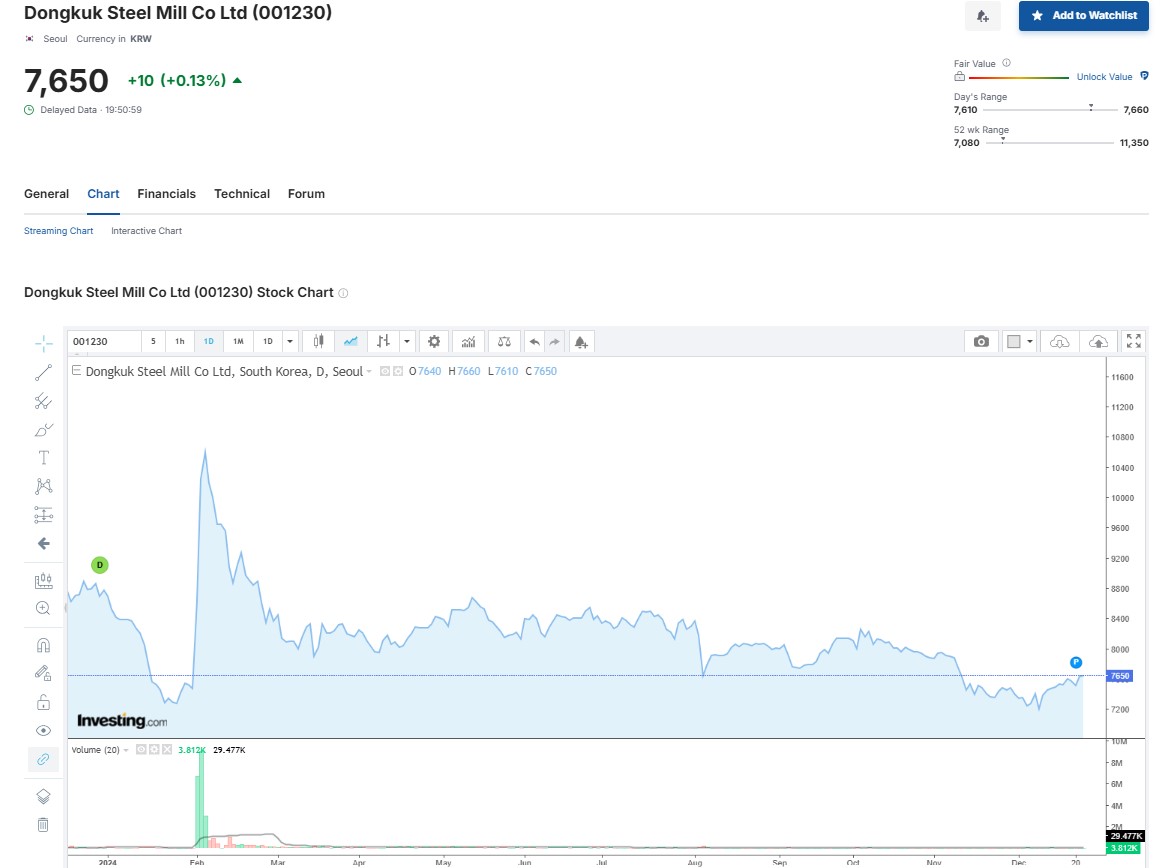This screenshot has width=1162, height=868.
Task: Open the General tab
Action: click(x=47, y=194)
